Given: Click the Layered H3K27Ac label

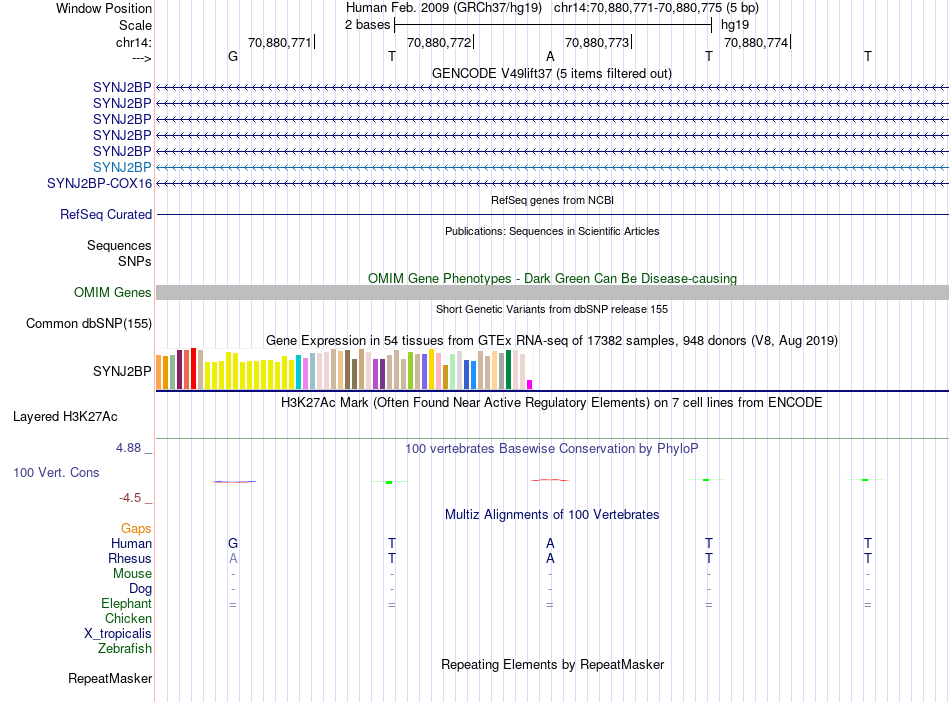Looking at the screenshot, I should point(65,417).
